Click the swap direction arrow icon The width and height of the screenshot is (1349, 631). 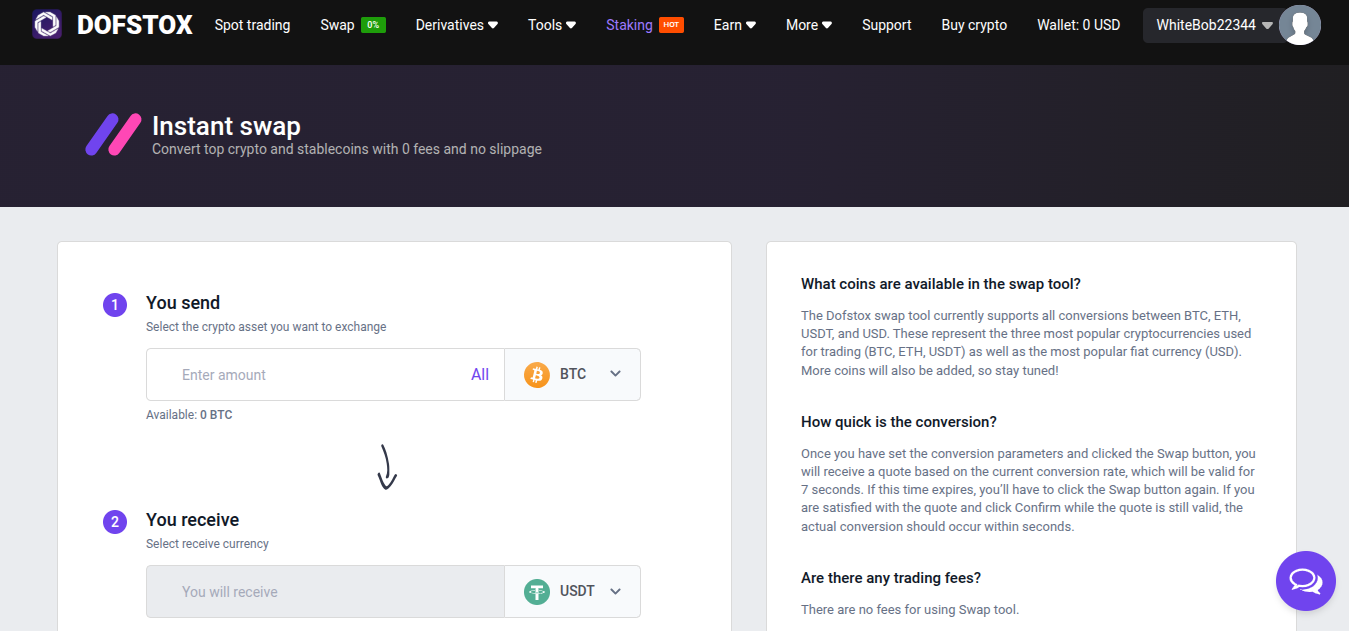click(x=387, y=467)
